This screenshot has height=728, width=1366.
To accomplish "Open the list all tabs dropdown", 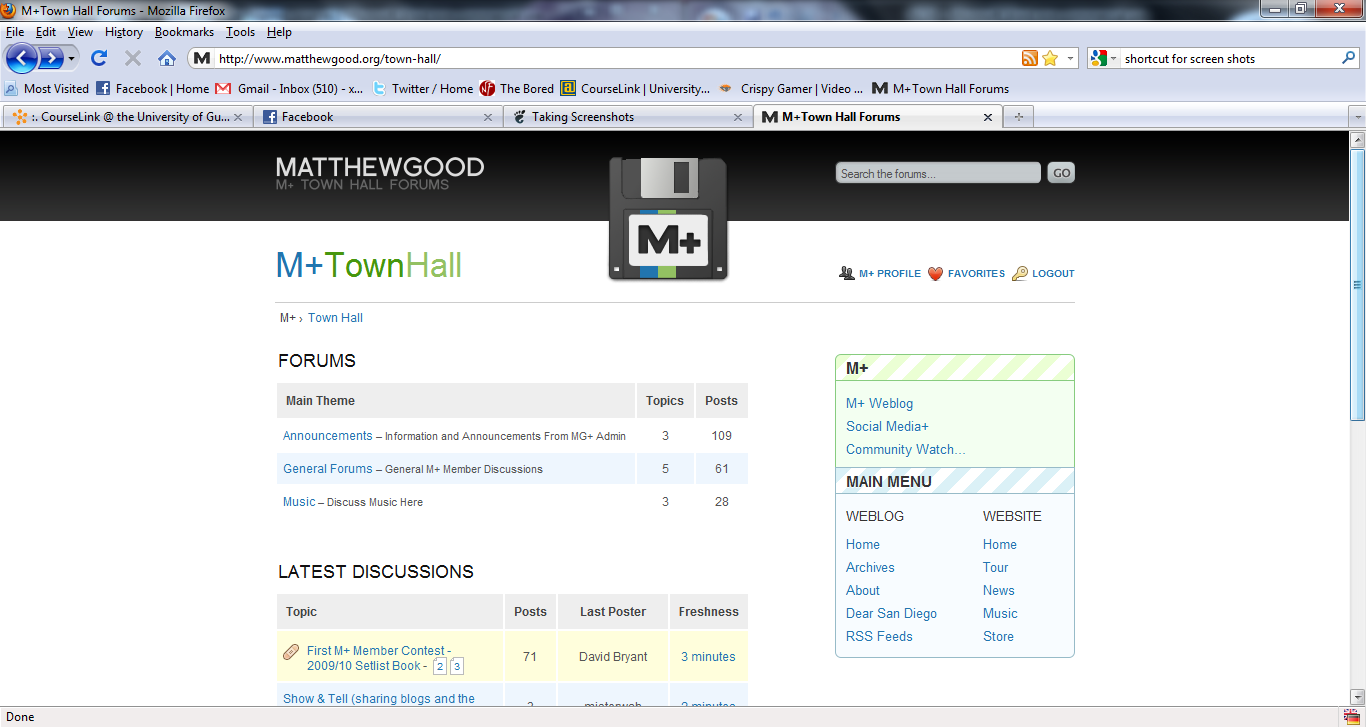I will click(x=1357, y=117).
